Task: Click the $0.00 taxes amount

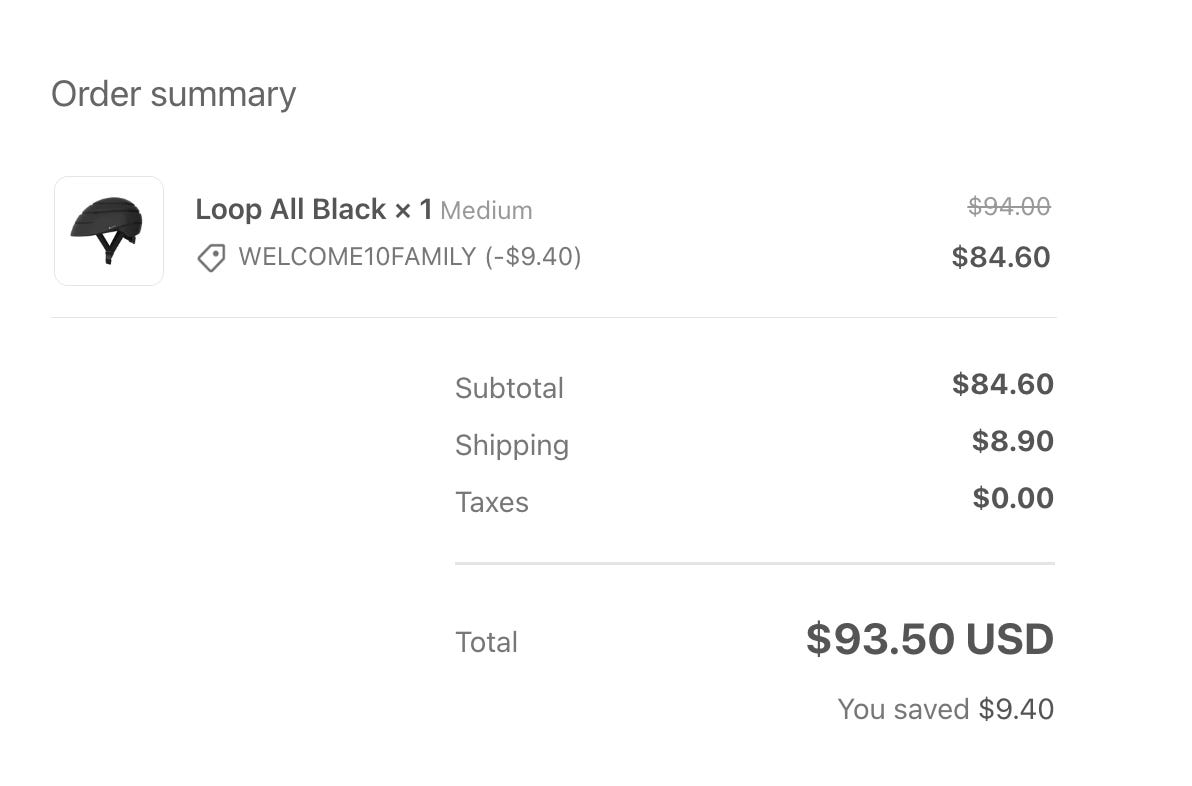Action: 1012,498
